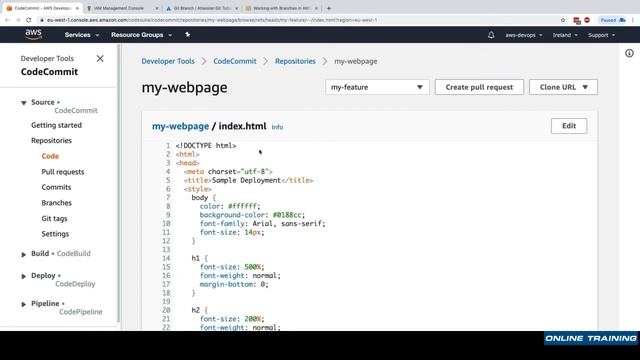The width and height of the screenshot is (640, 360).
Task: Click the line 1 DOCTYPE html text
Action: pos(206,146)
